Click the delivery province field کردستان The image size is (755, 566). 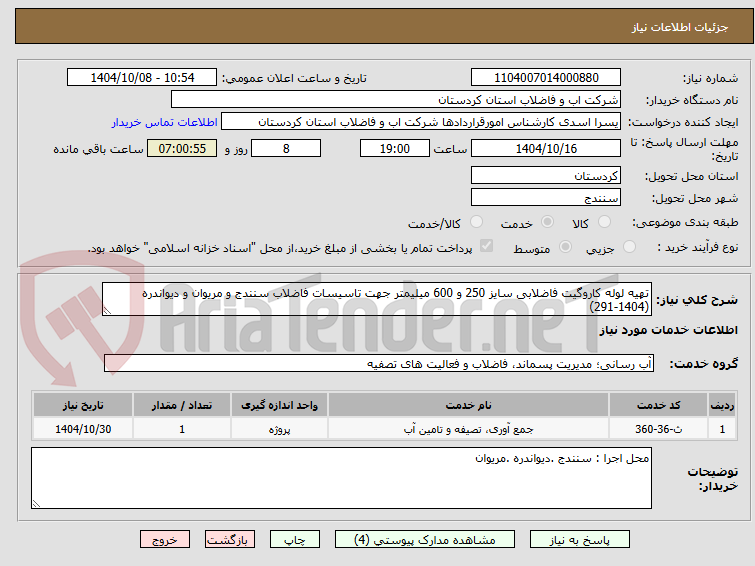(546, 175)
